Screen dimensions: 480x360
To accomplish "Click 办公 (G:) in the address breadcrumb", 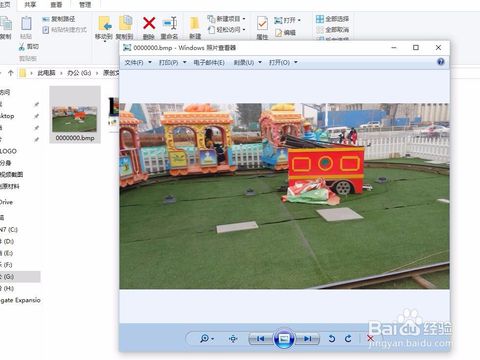I will [x=79, y=73].
